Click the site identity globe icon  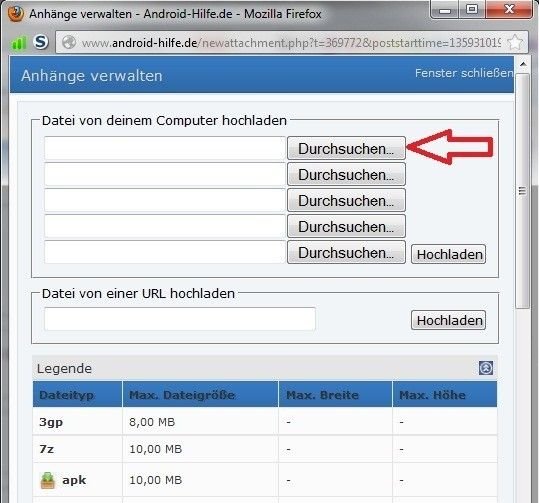[x=69, y=43]
